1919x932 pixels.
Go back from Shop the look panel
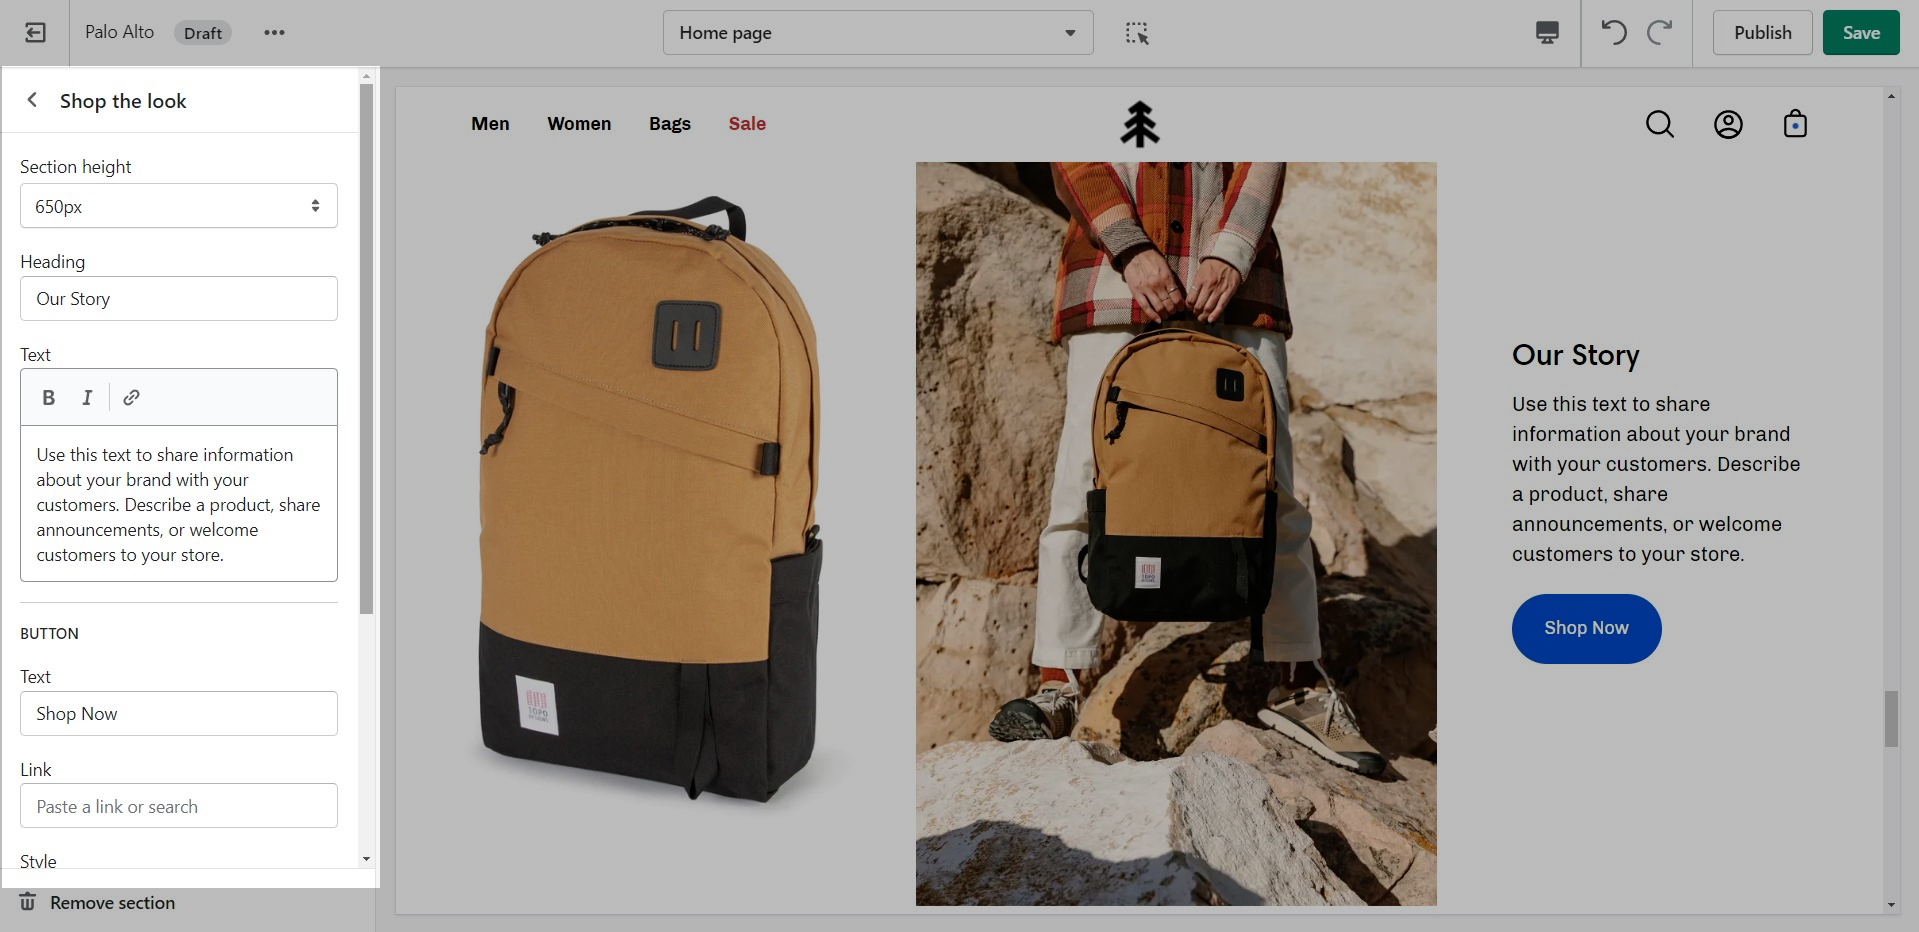(x=32, y=100)
